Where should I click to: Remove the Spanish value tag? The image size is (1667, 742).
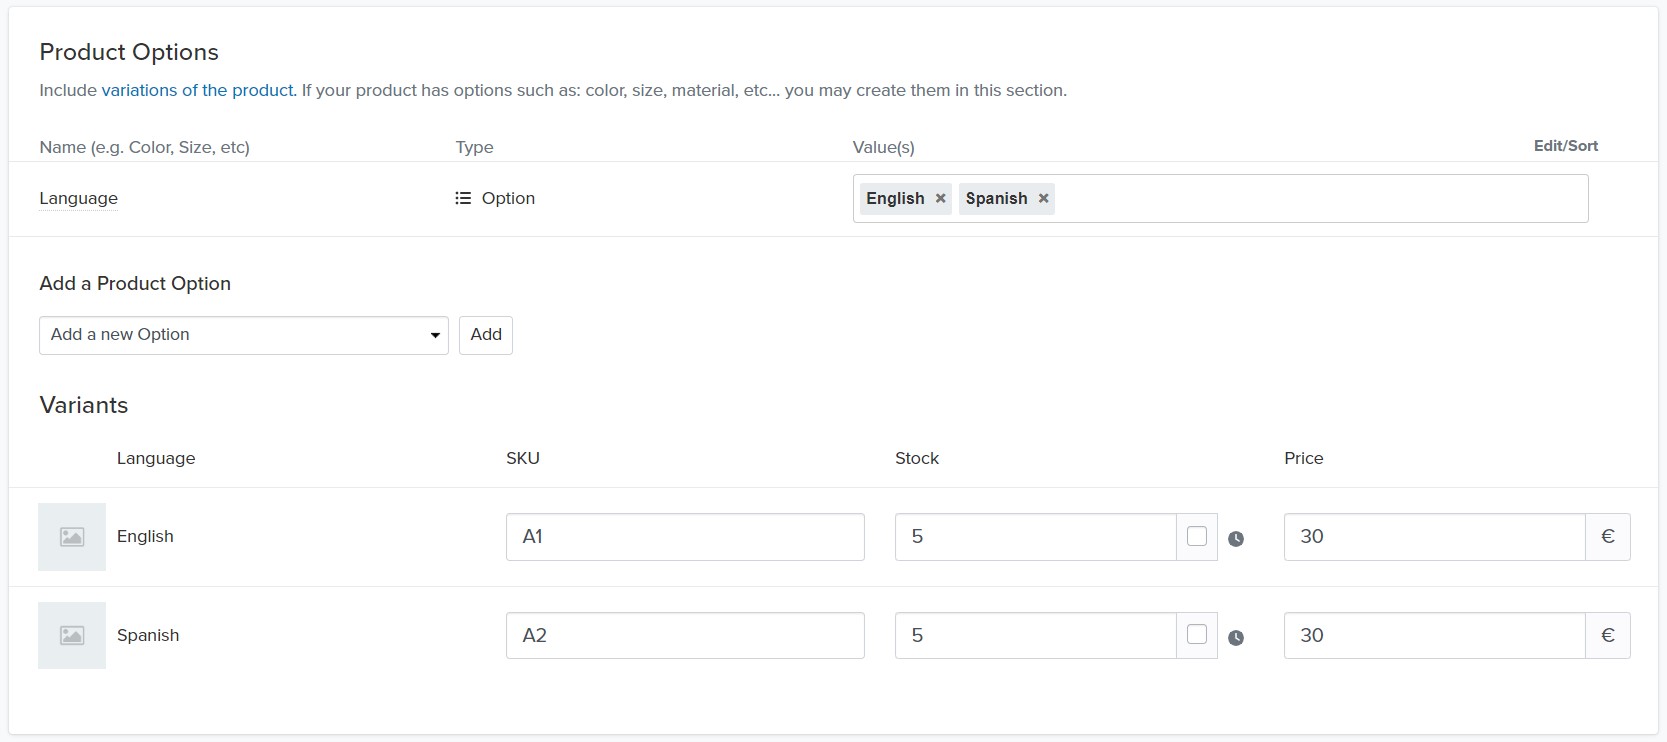1043,198
